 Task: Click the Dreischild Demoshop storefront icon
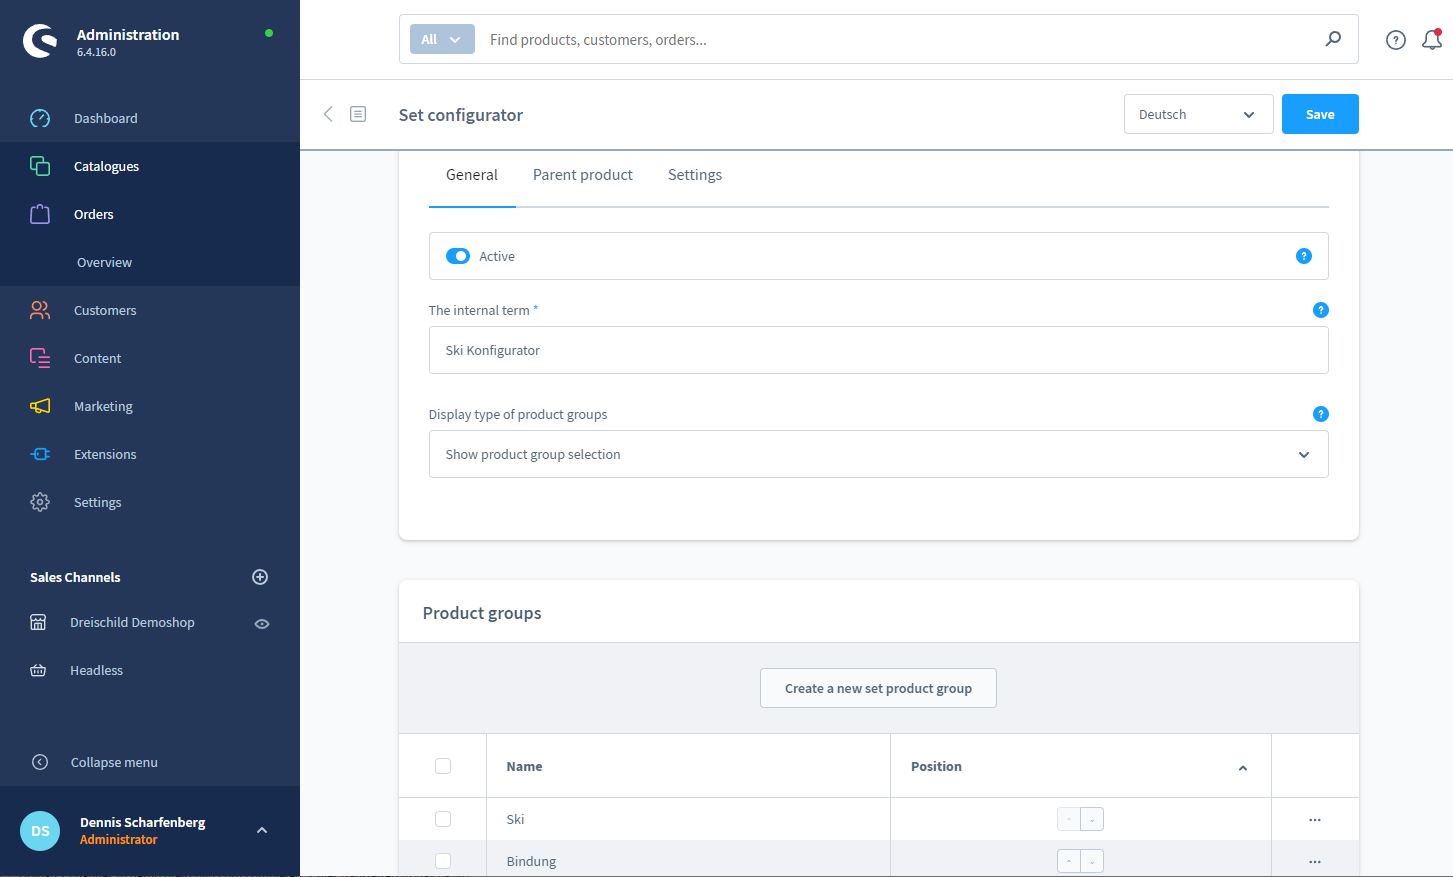coord(38,622)
